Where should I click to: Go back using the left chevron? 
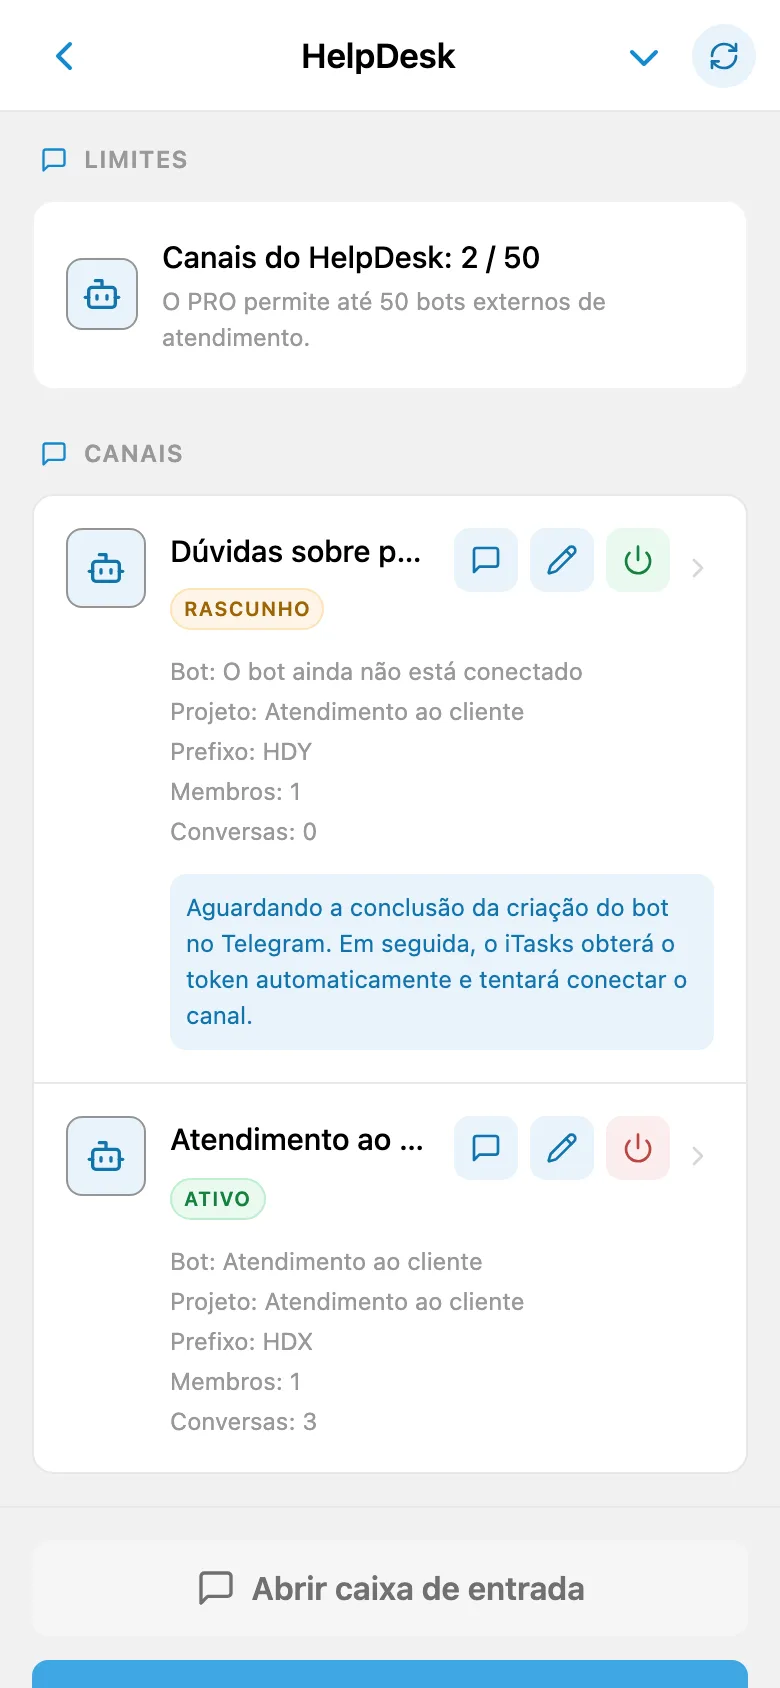(x=65, y=56)
